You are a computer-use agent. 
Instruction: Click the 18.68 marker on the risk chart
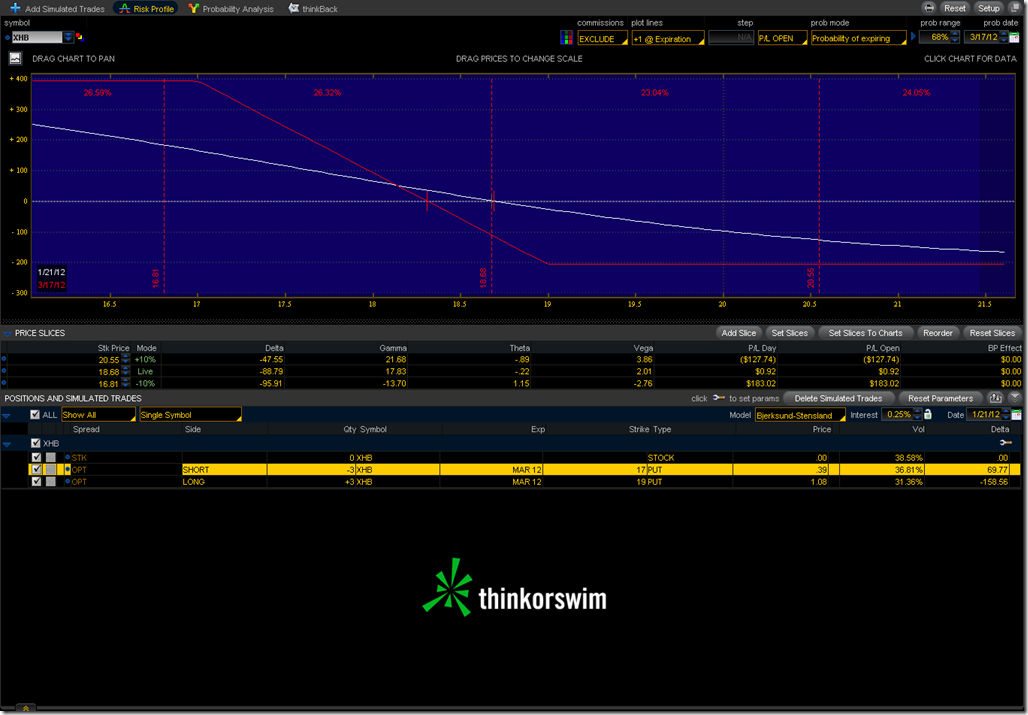[x=483, y=277]
